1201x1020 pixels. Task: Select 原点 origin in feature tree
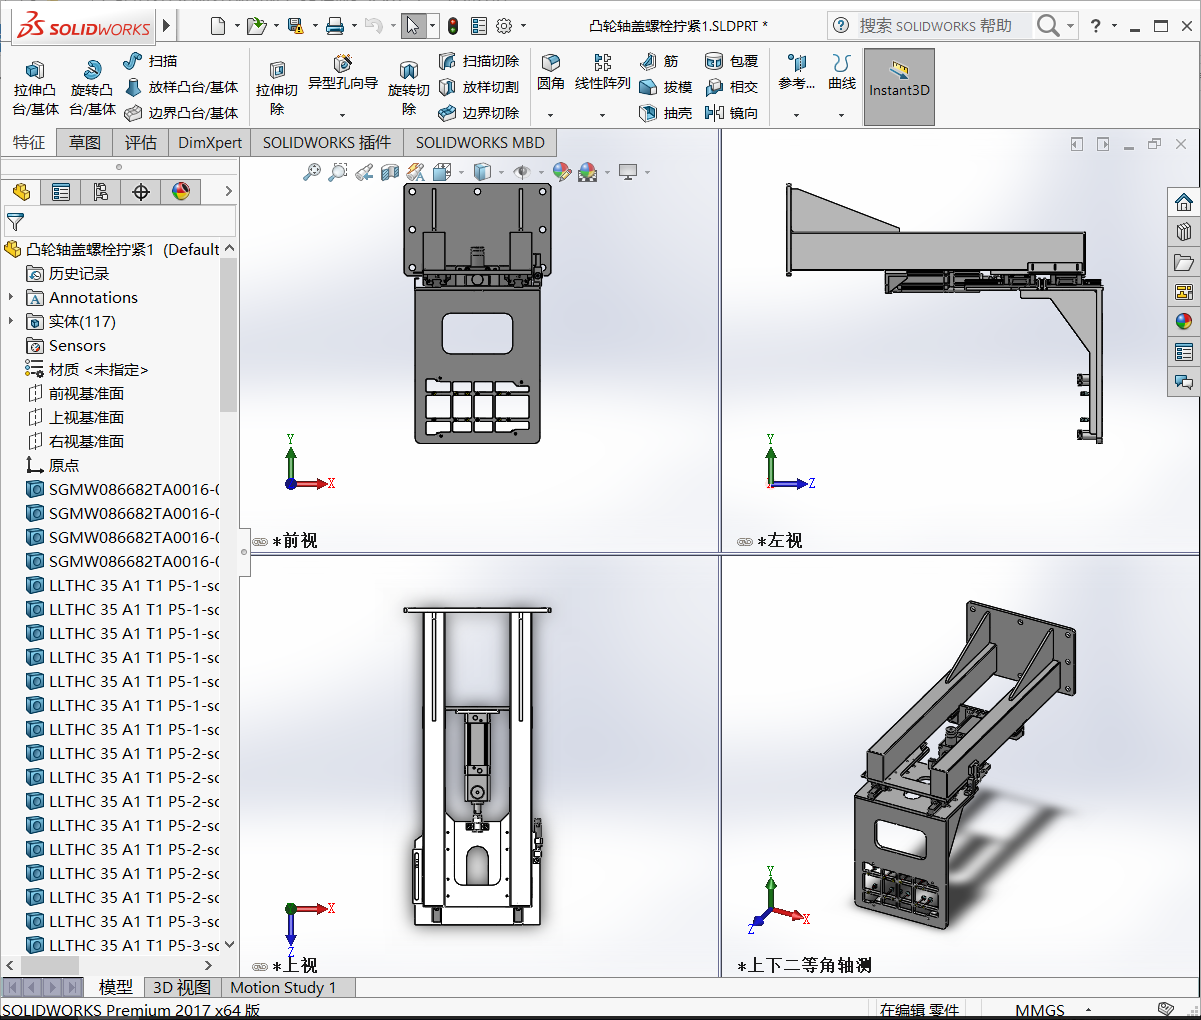pos(53,465)
